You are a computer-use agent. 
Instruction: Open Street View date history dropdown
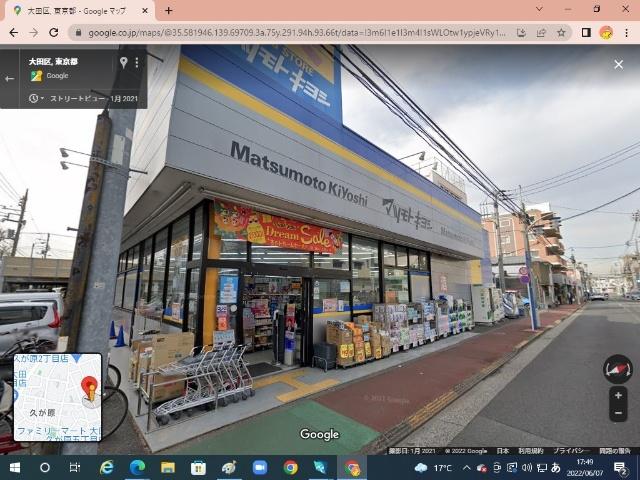[36, 98]
